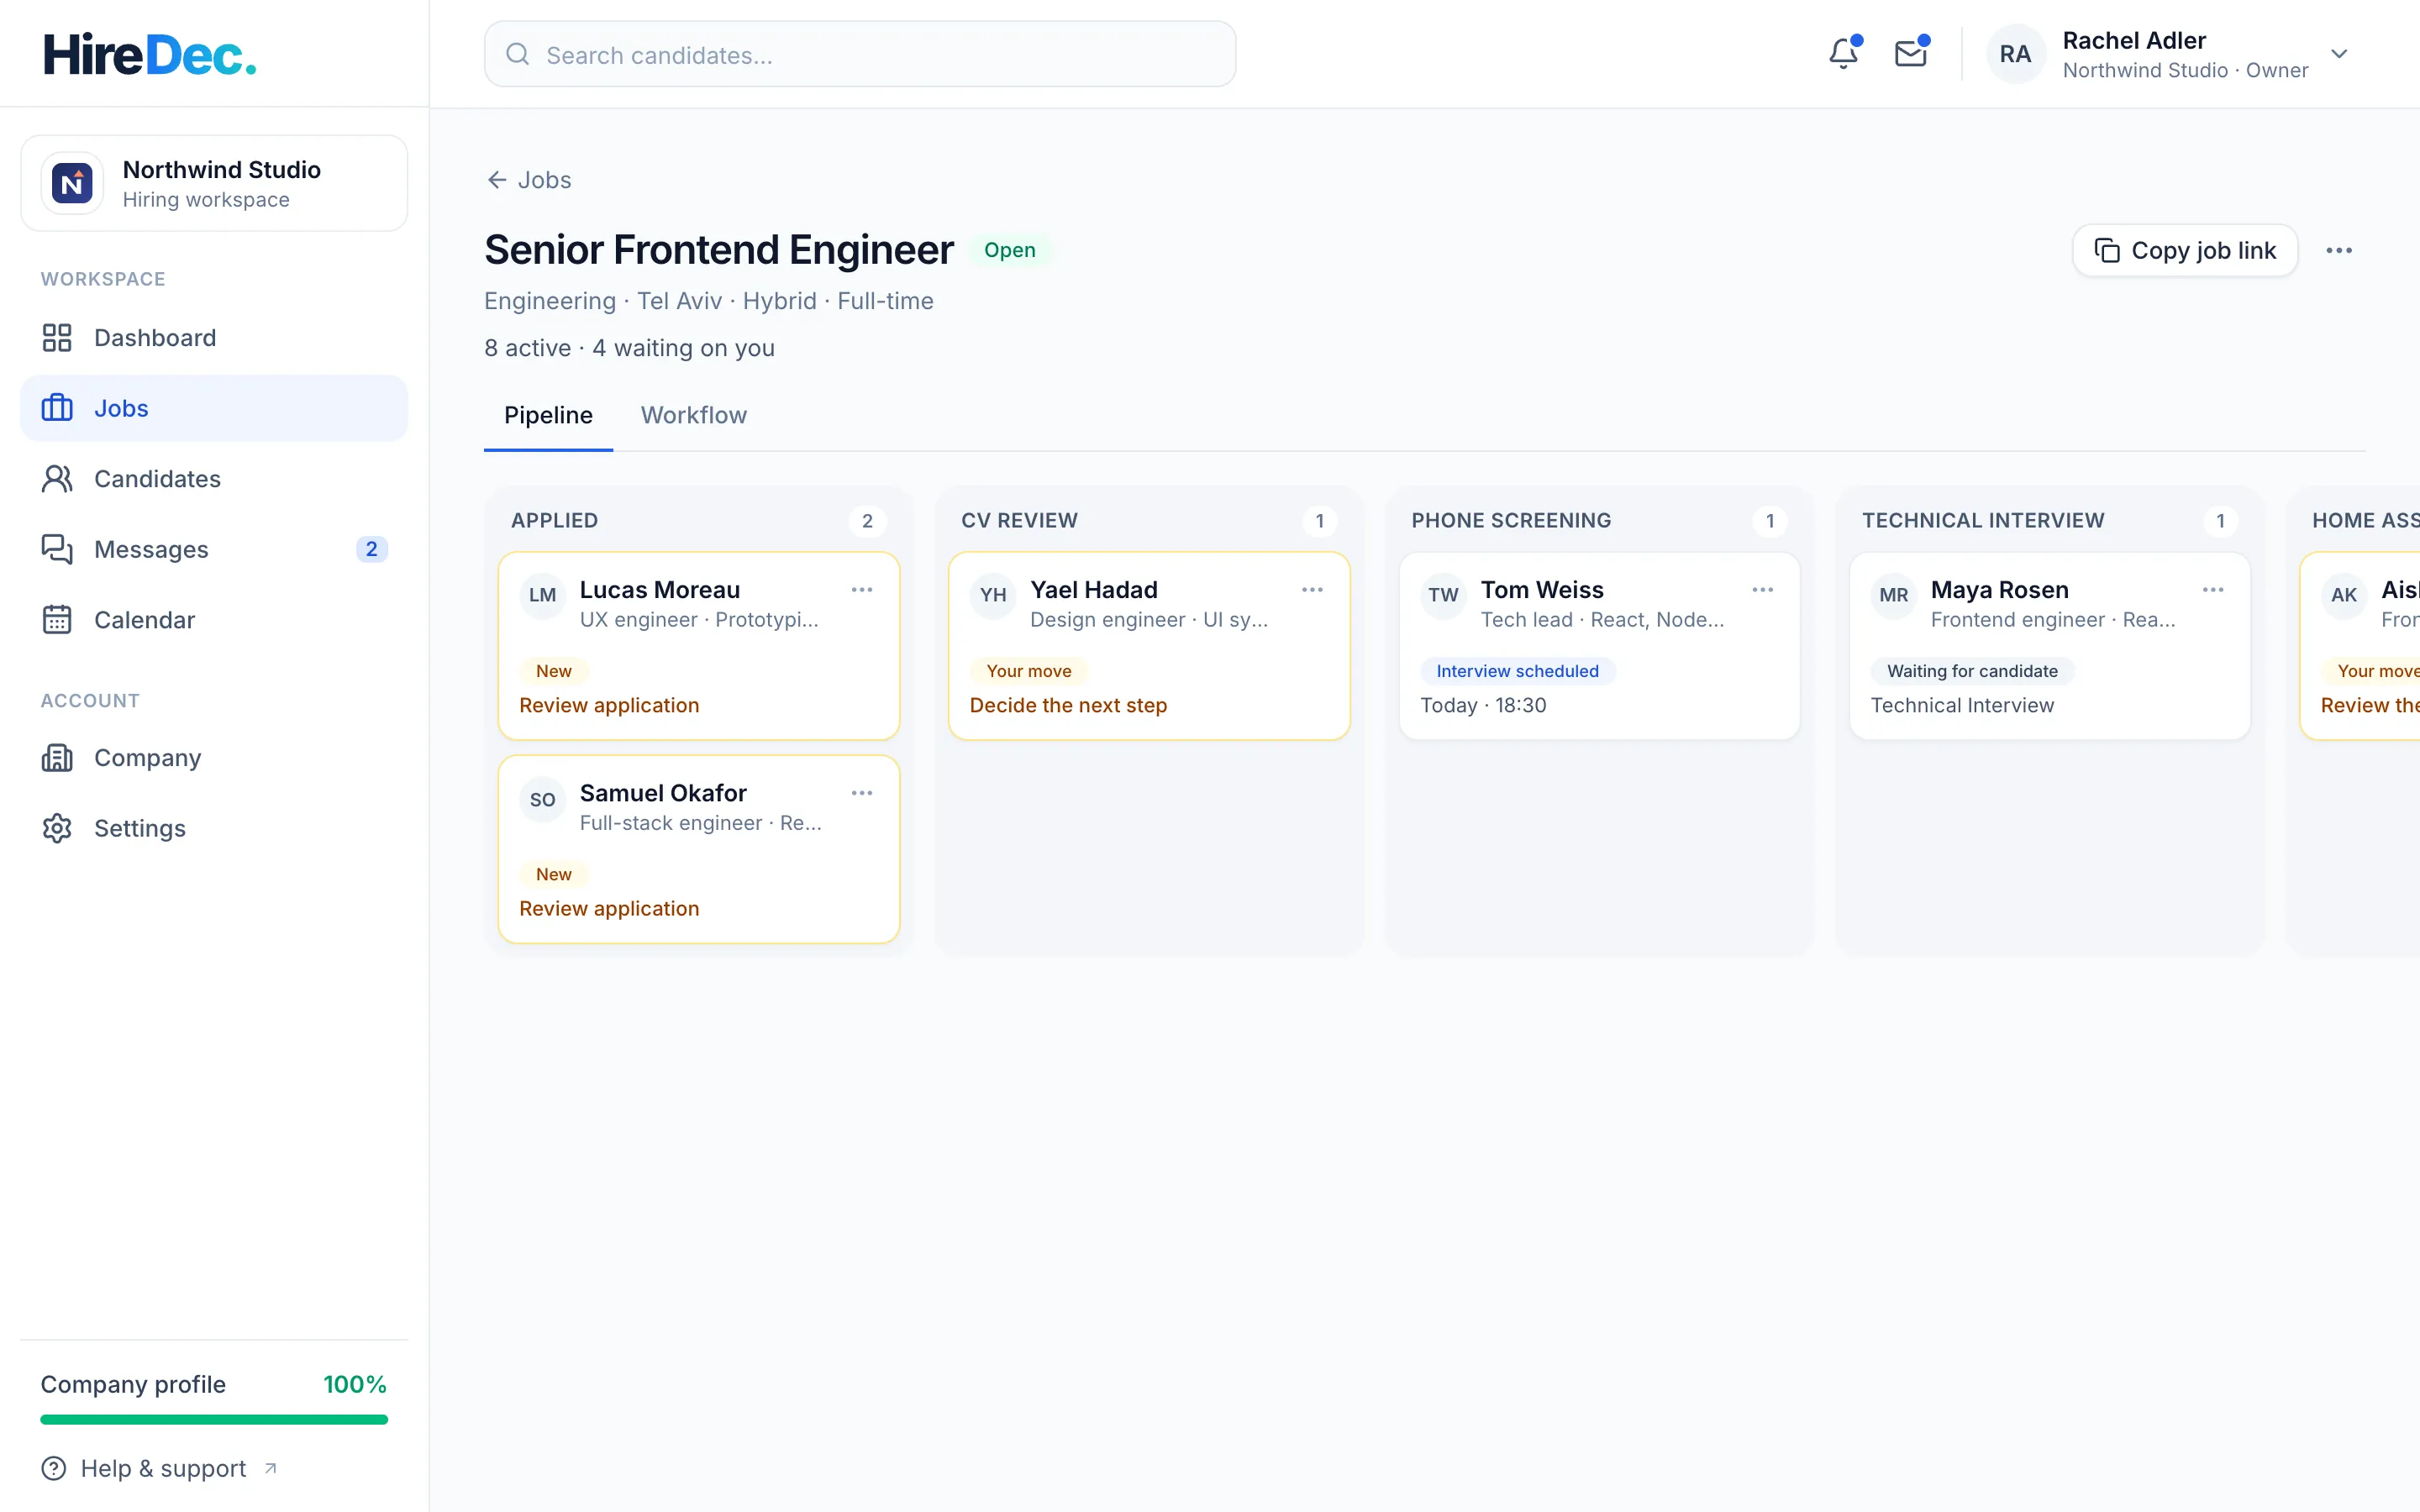The height and width of the screenshot is (1512, 2420).
Task: Focus the Search candidates field
Action: tap(860, 54)
